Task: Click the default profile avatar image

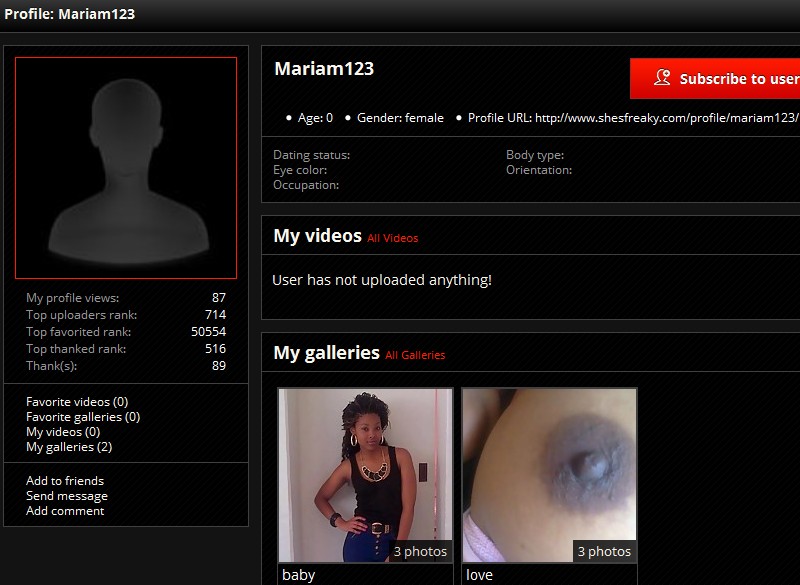Action: point(126,168)
